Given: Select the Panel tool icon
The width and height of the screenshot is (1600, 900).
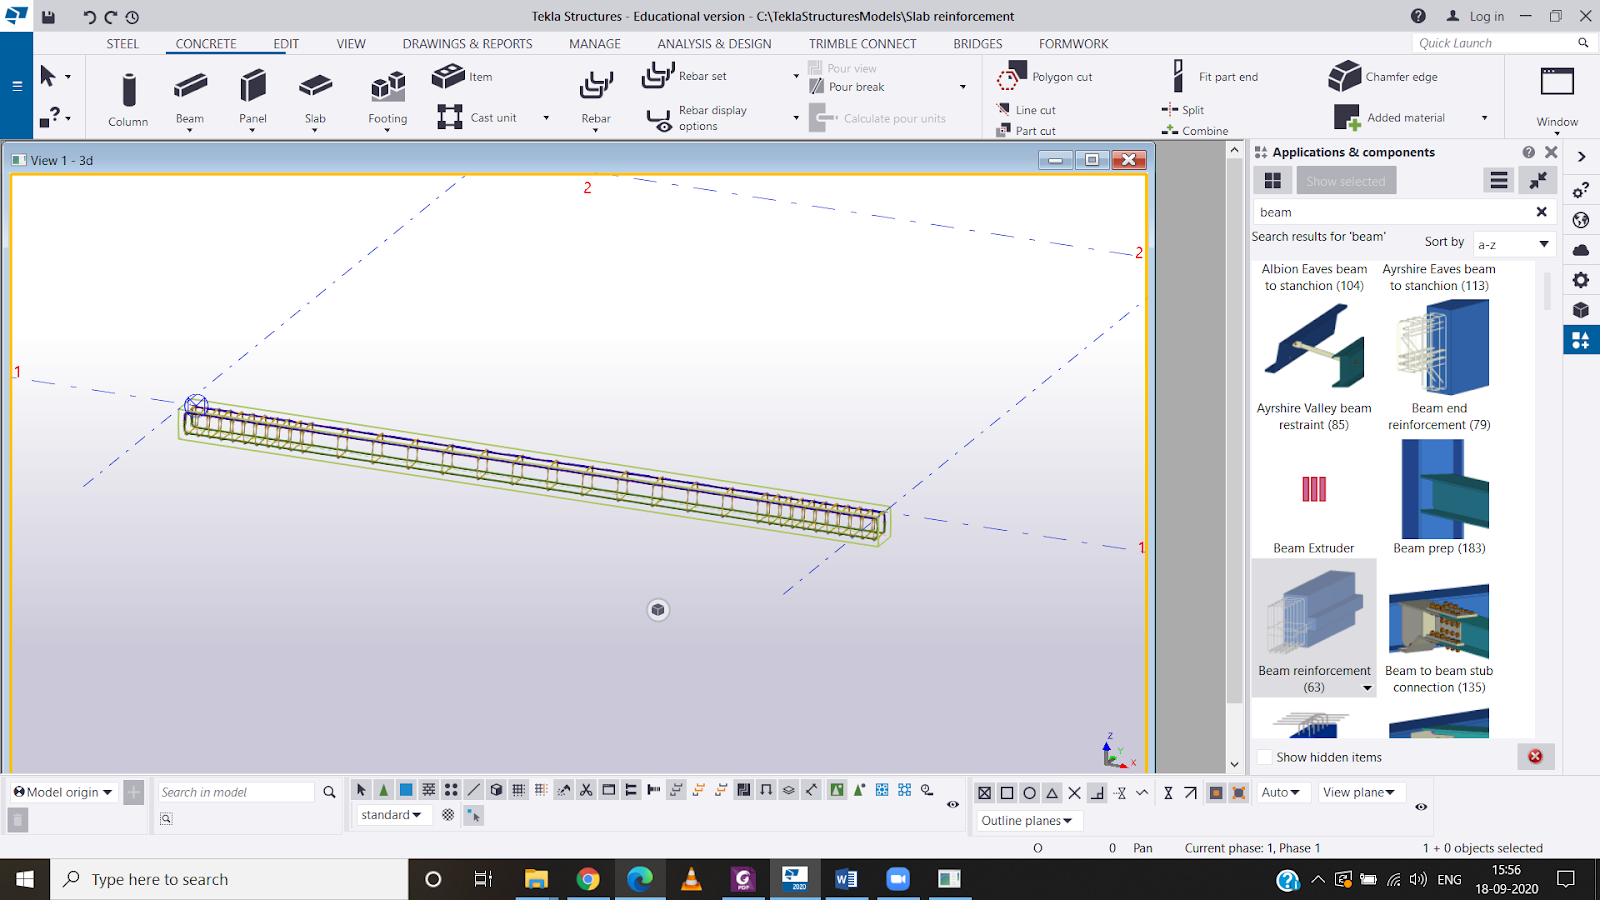Looking at the screenshot, I should pos(253,87).
